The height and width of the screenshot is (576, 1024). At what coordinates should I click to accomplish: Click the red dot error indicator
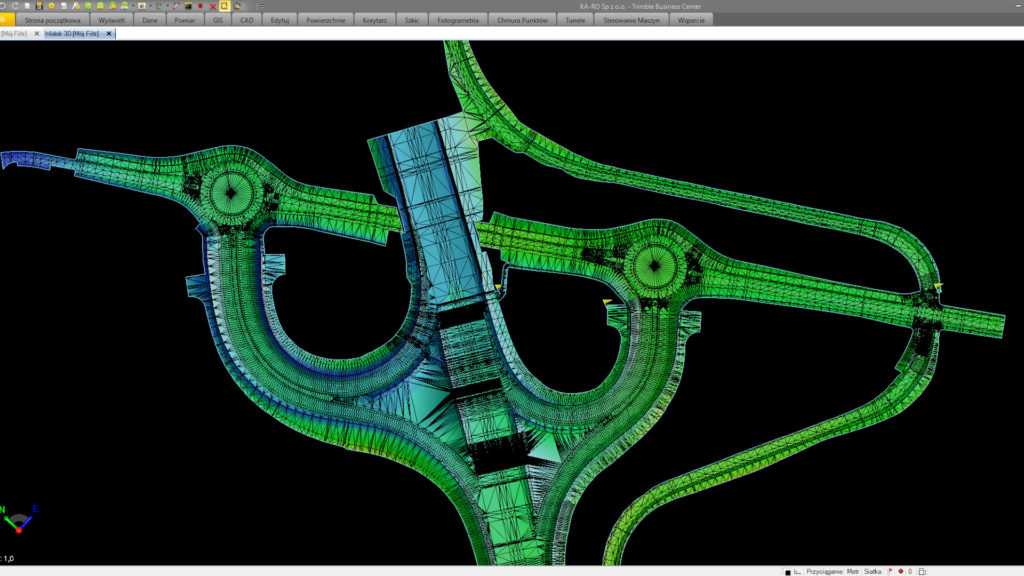coord(900,571)
